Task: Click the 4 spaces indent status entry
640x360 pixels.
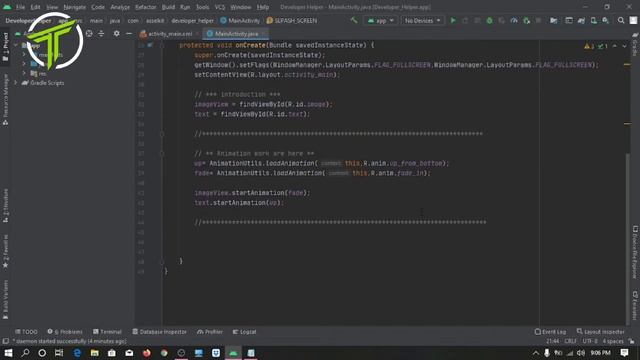Action: coord(613,341)
